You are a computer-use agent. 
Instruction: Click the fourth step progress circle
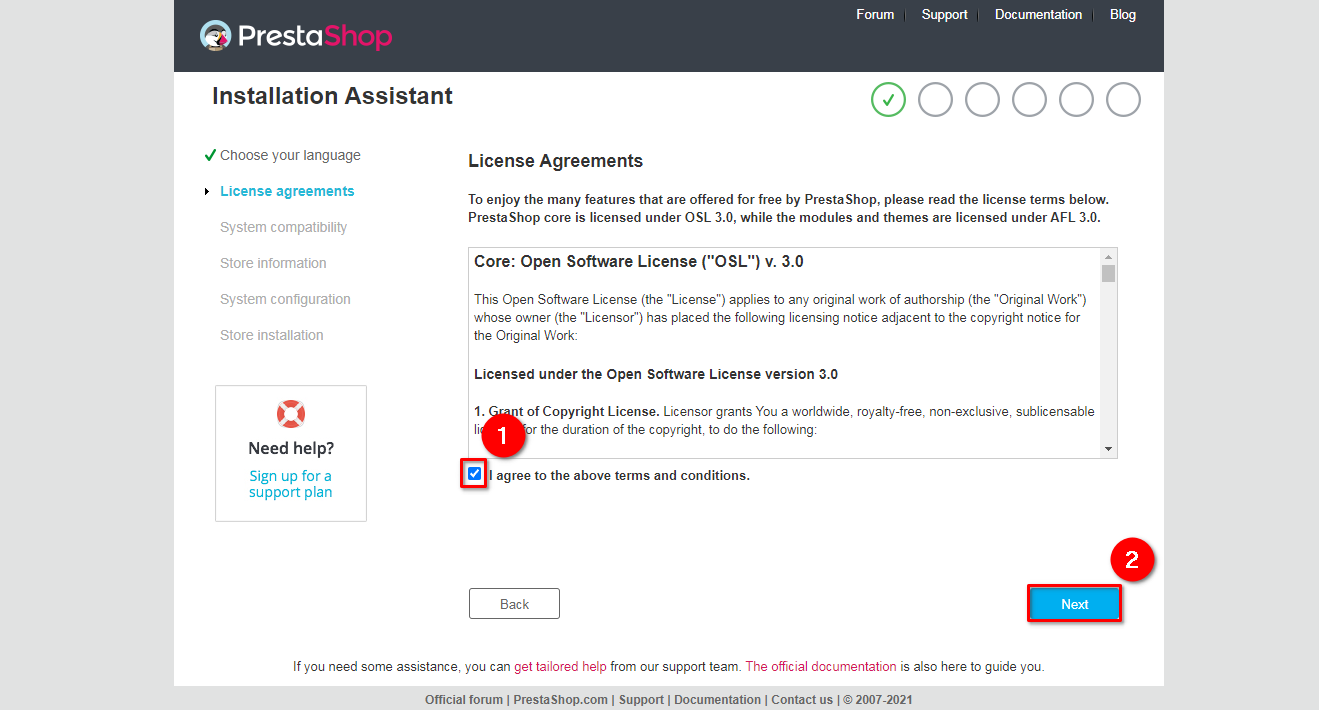(x=1029, y=99)
